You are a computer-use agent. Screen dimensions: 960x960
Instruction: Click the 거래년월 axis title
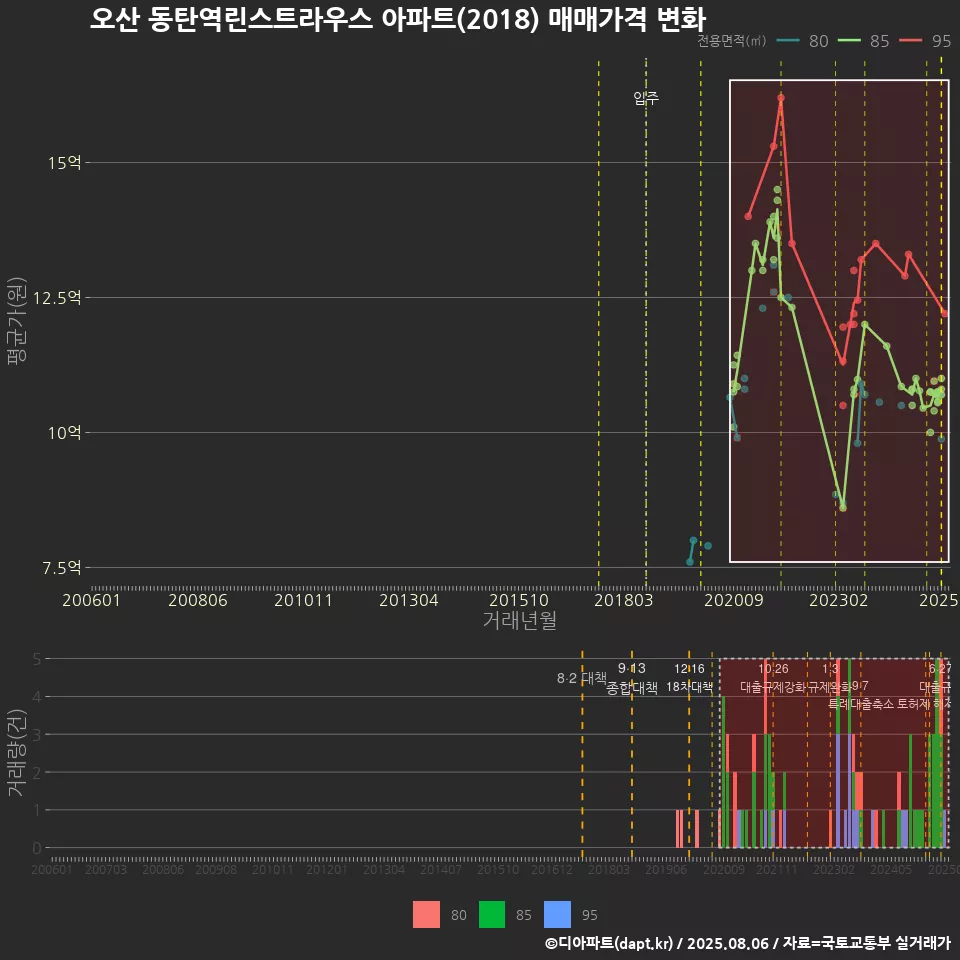(x=519, y=620)
